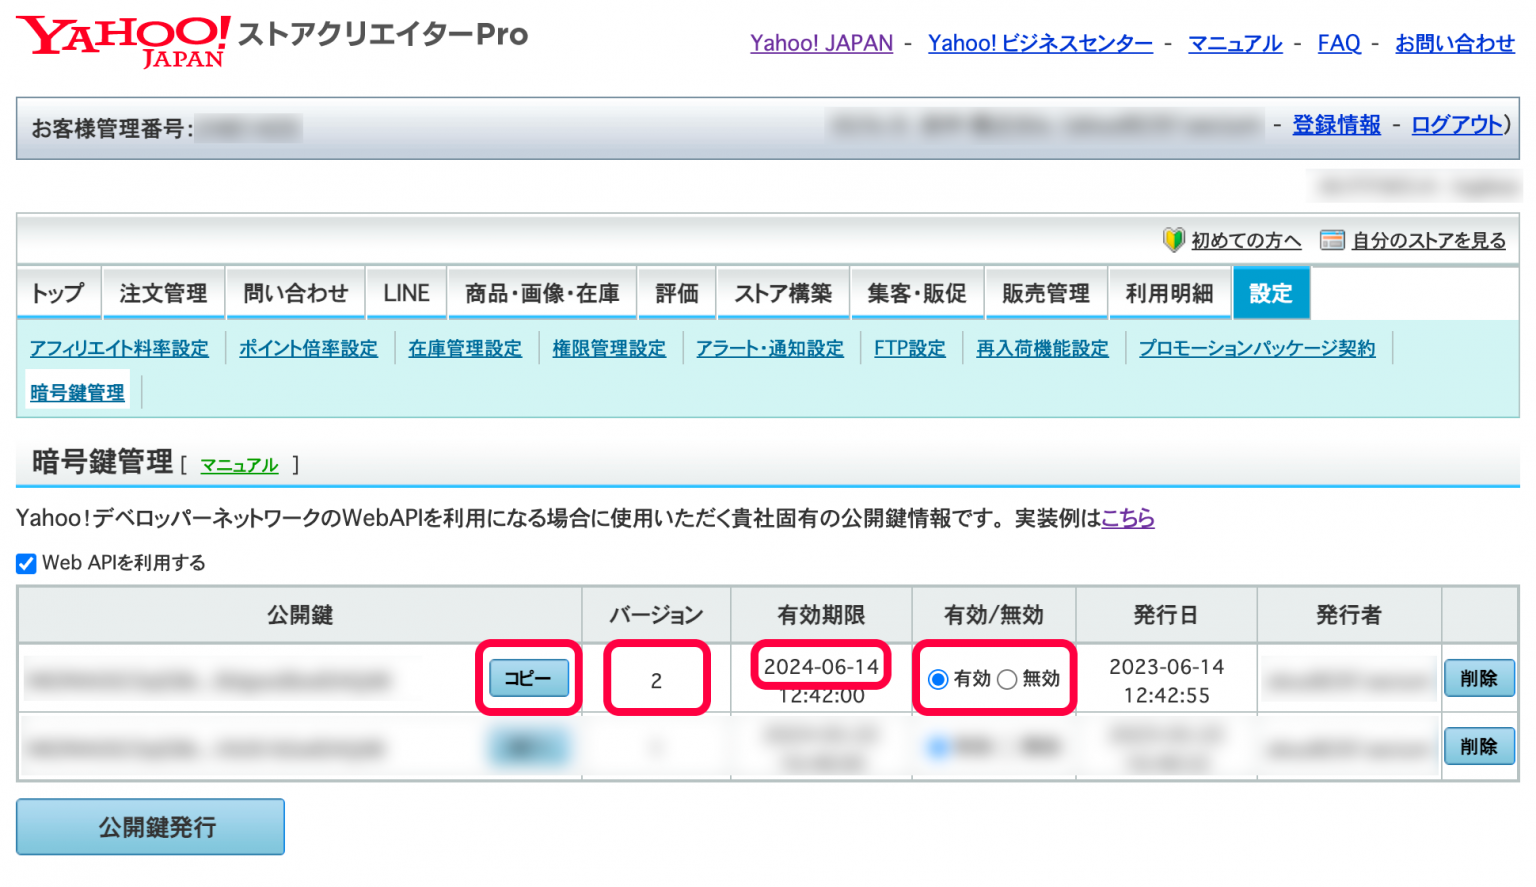This screenshot has height=887, width=1536.
Task: Open the ストア構築 tab
Action: [783, 292]
